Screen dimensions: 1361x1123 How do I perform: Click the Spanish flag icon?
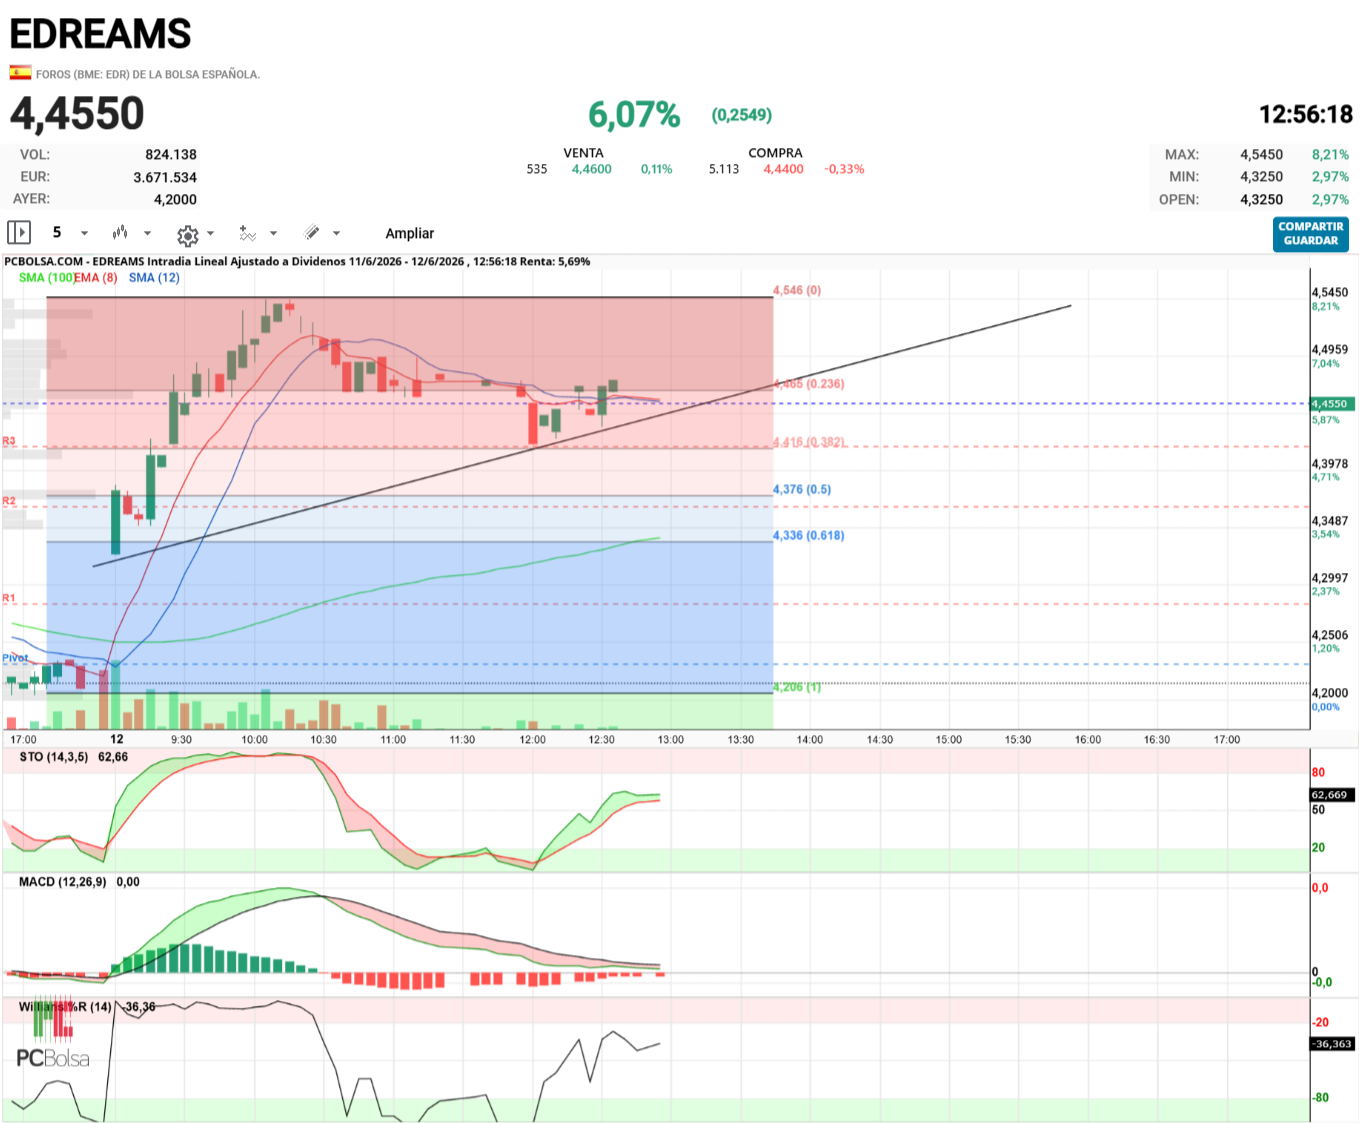[x=20, y=73]
